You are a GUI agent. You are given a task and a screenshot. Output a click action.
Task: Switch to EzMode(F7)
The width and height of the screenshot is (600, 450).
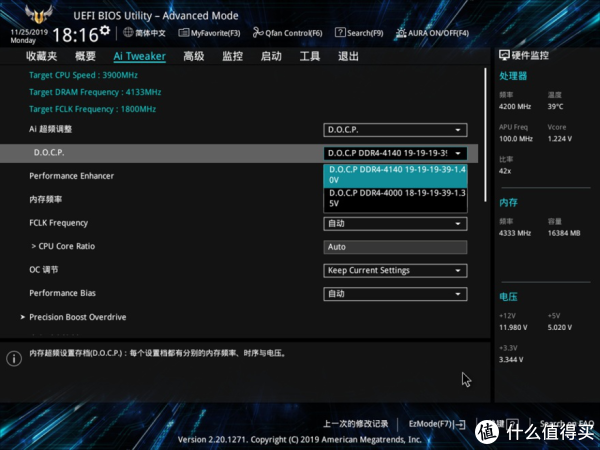[x=437, y=424]
